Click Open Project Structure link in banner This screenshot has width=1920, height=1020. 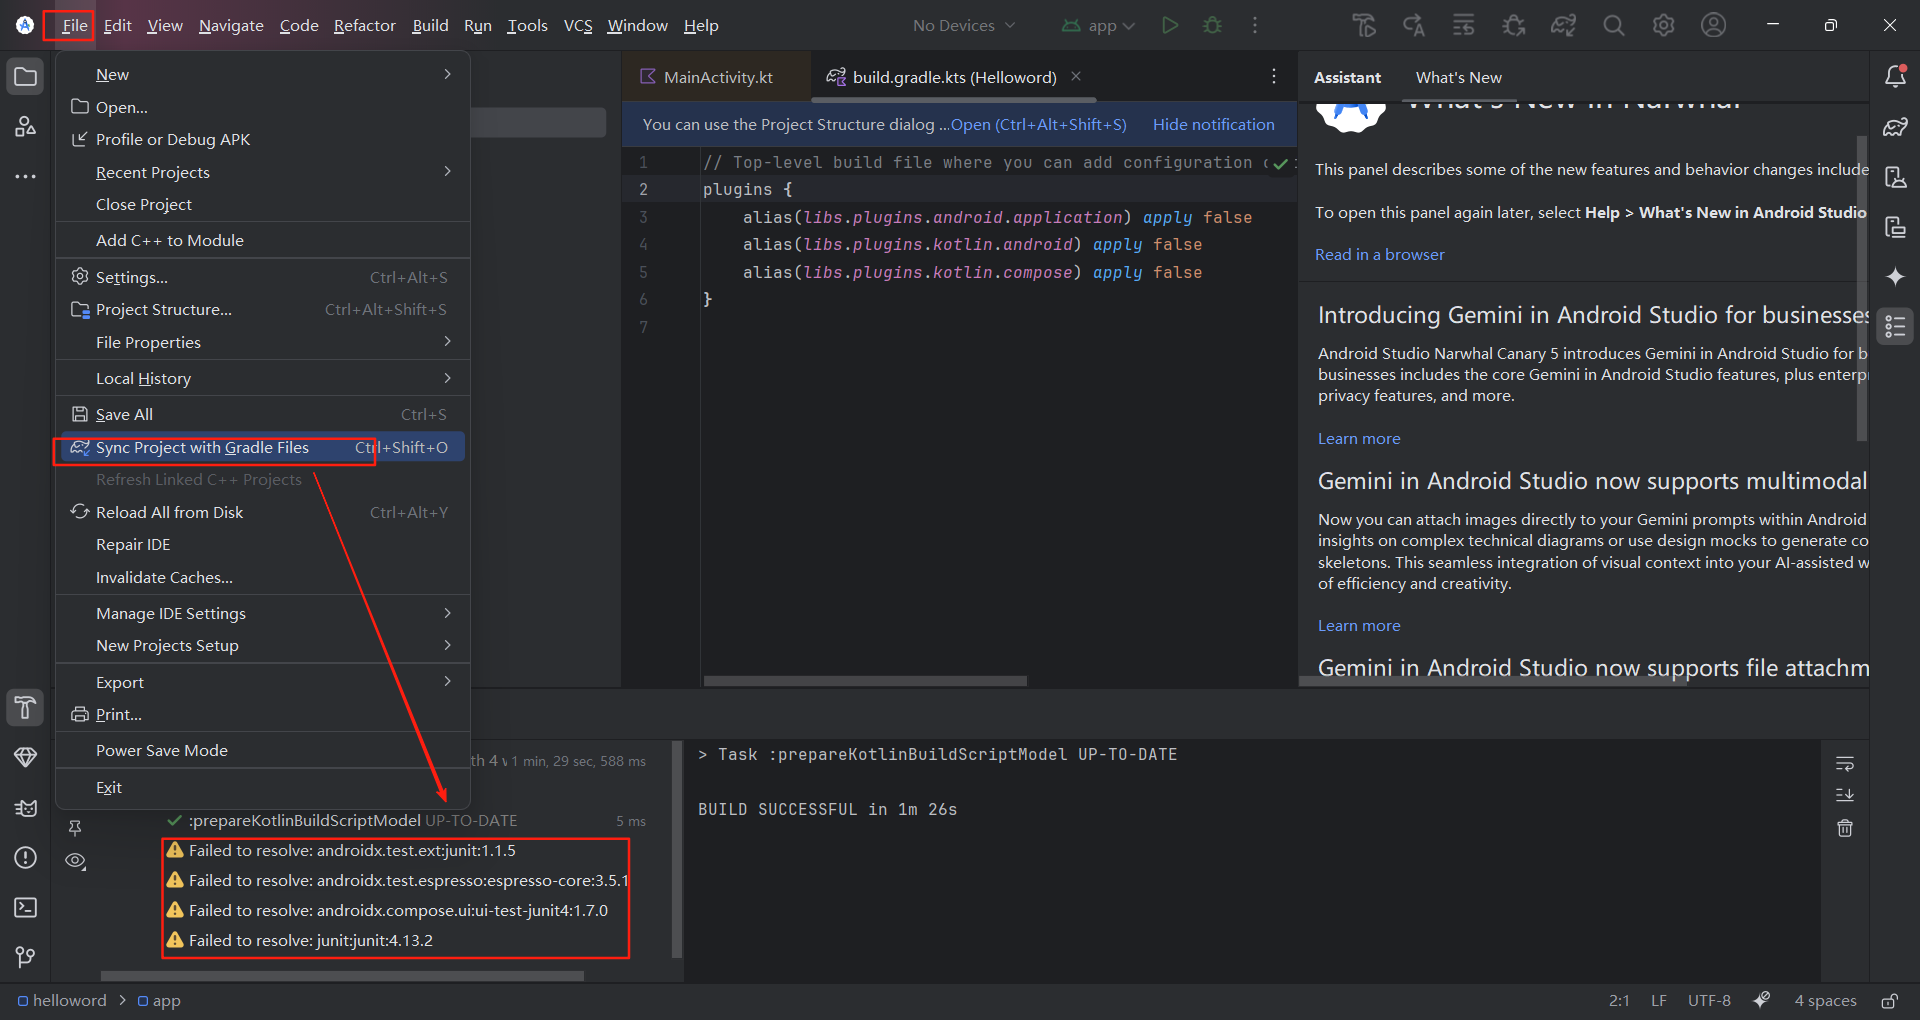pos(1038,125)
